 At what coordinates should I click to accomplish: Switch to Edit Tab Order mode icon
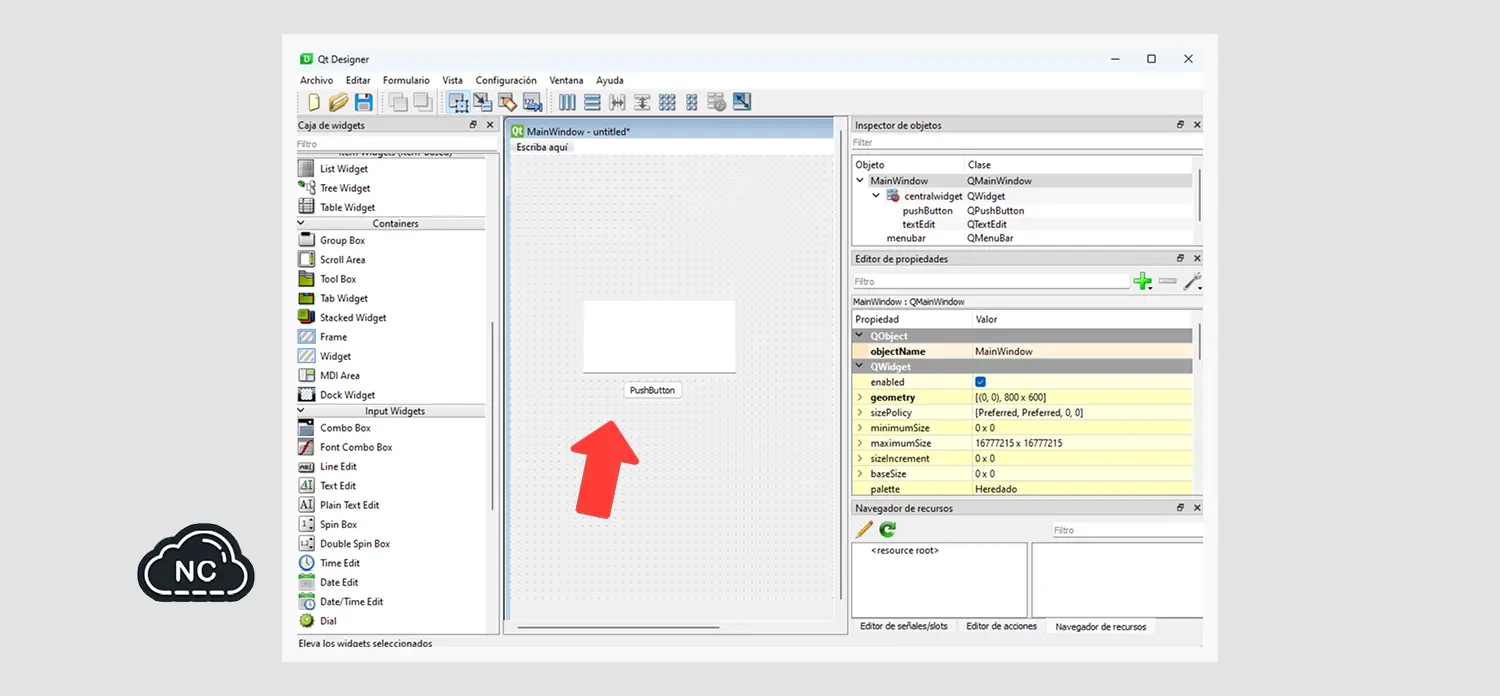(532, 102)
